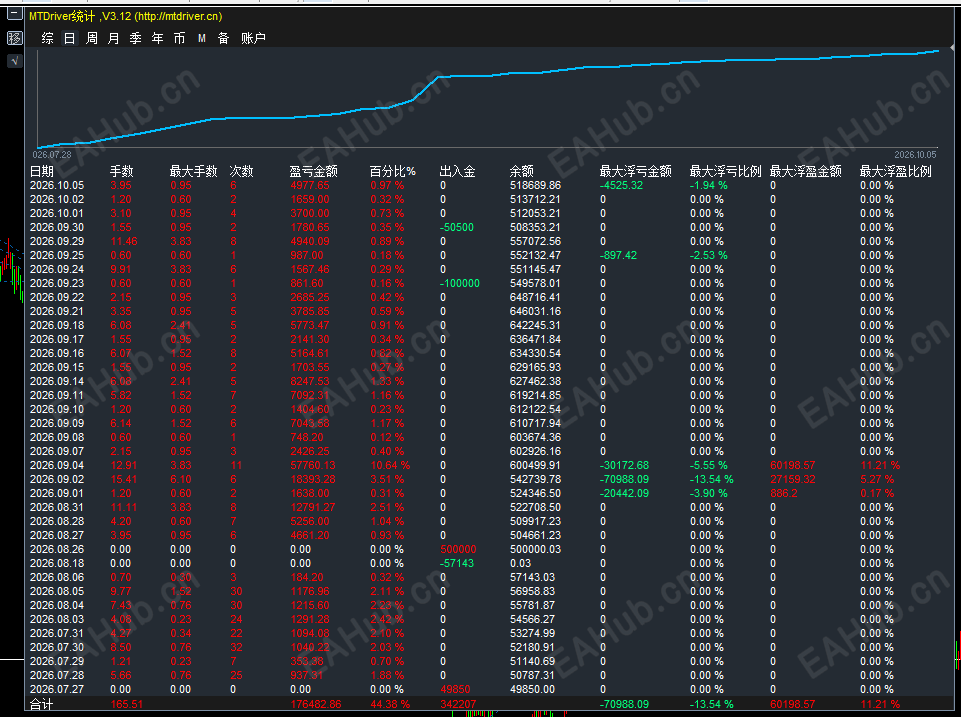Select the 出入金 column header
Screen dimensions: 961x717
(458, 172)
